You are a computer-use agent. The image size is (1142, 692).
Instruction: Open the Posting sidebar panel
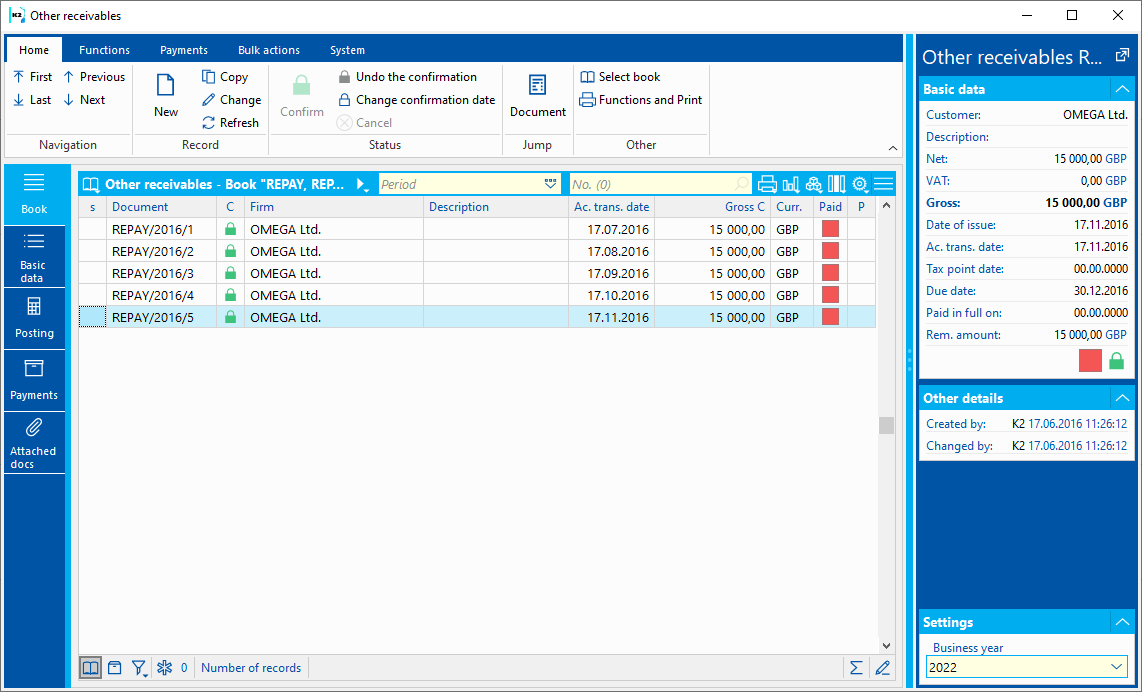[34, 318]
